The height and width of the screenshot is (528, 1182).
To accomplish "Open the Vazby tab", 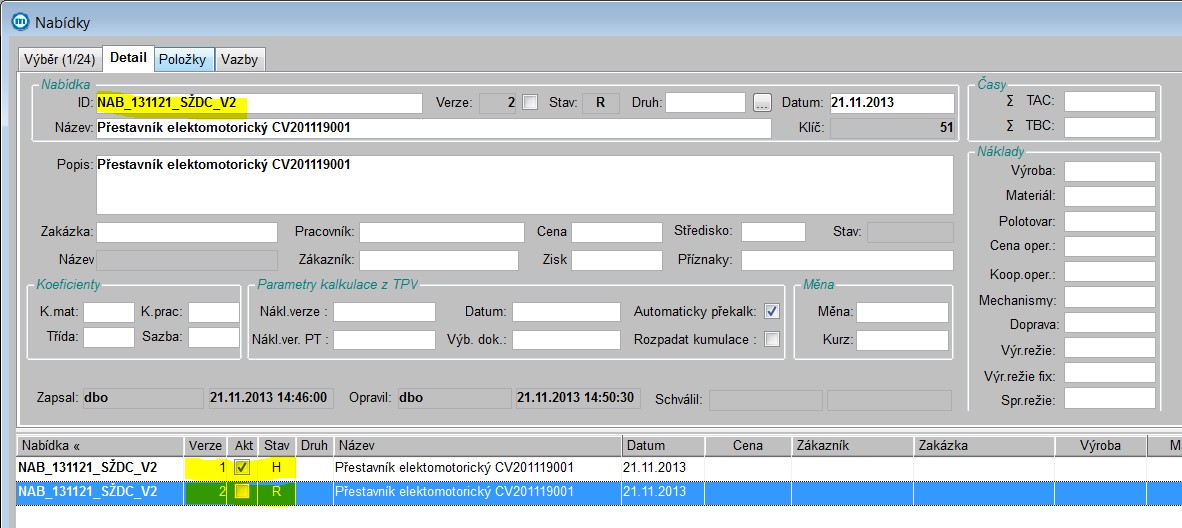I will pyautogui.click(x=239, y=59).
